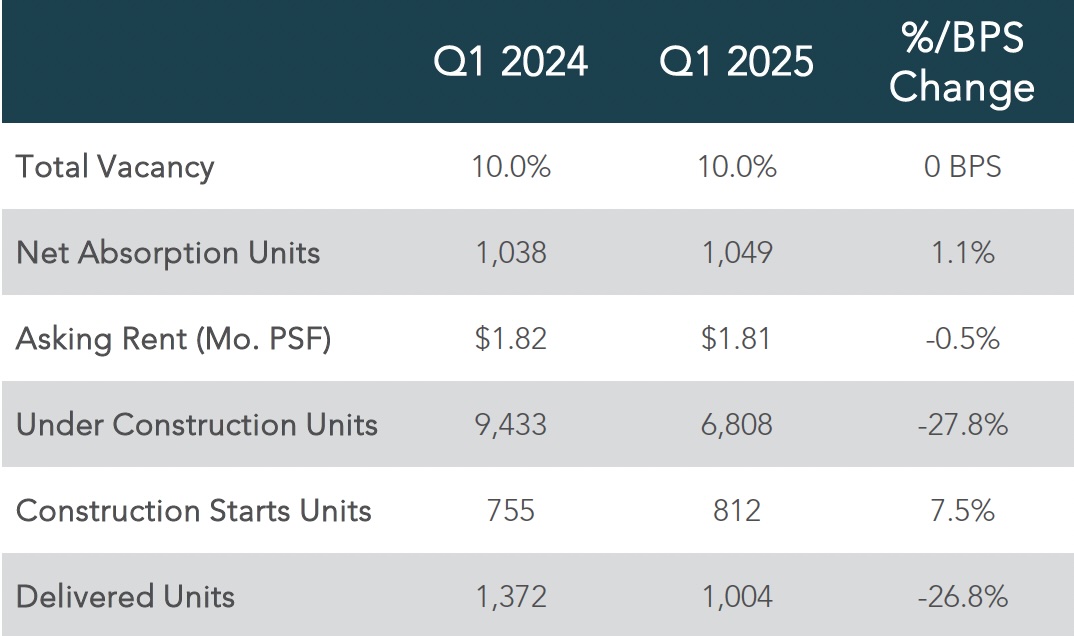The image size is (1074, 636).
Task: Select the Delivered Units row label
Action: point(125,596)
